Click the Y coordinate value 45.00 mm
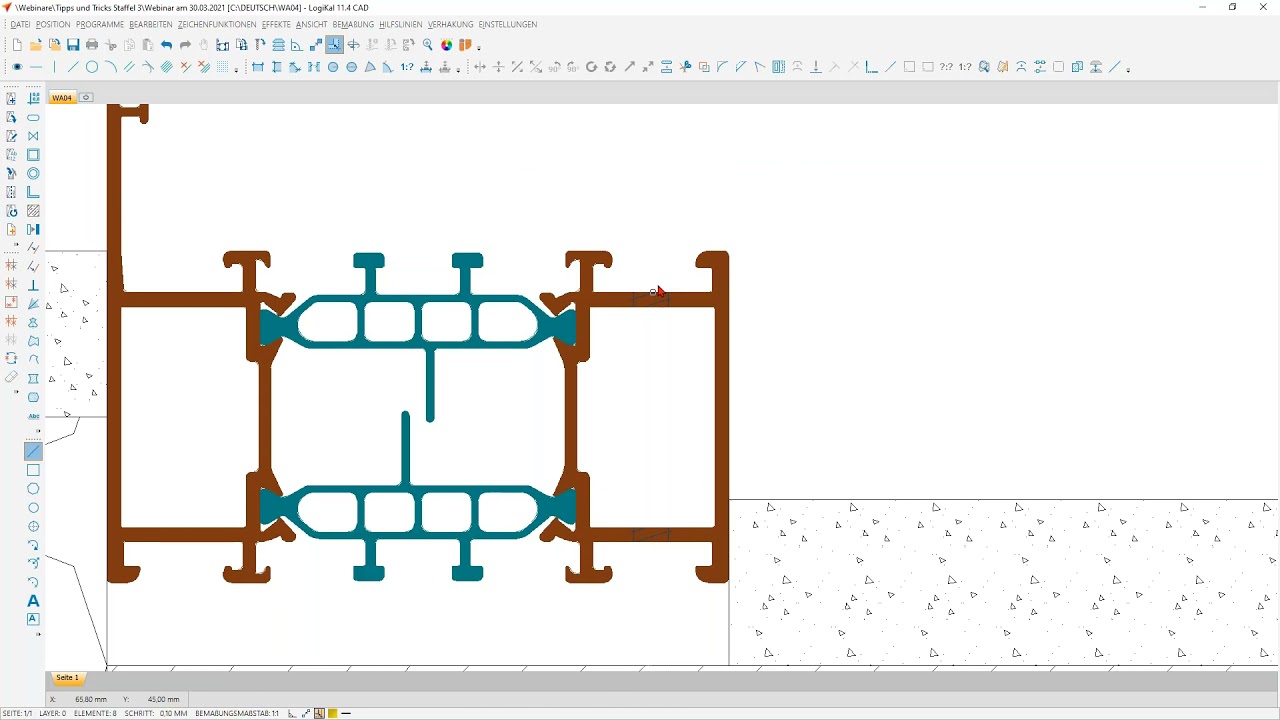Image resolution: width=1280 pixels, height=720 pixels. (164, 700)
